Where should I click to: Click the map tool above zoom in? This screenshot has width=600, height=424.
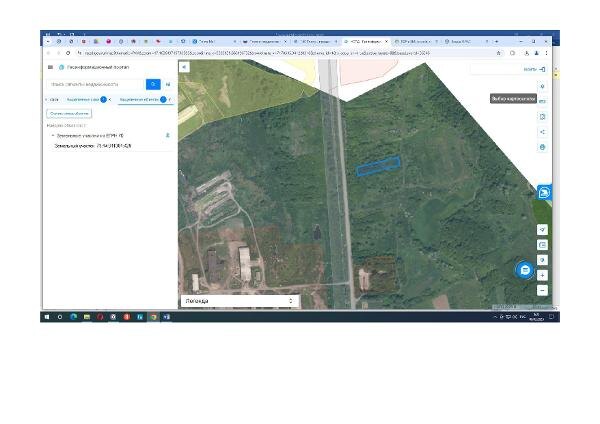point(542,260)
